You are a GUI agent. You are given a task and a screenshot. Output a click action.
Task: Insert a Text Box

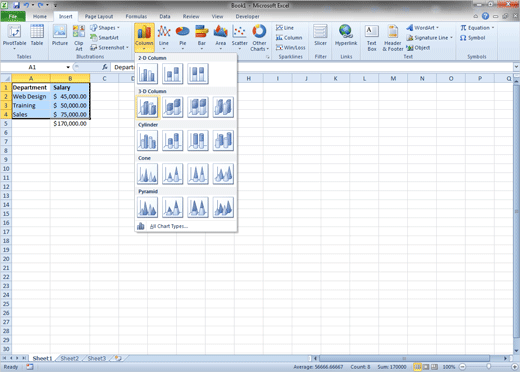click(x=372, y=38)
